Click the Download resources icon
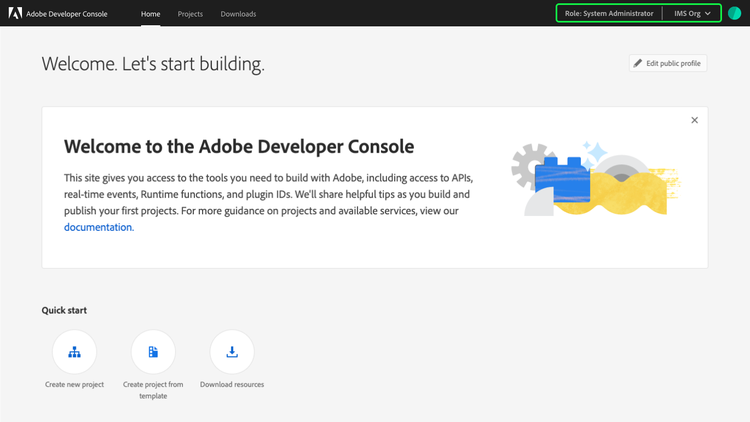Screen dimensions: 750x422 [232, 352]
